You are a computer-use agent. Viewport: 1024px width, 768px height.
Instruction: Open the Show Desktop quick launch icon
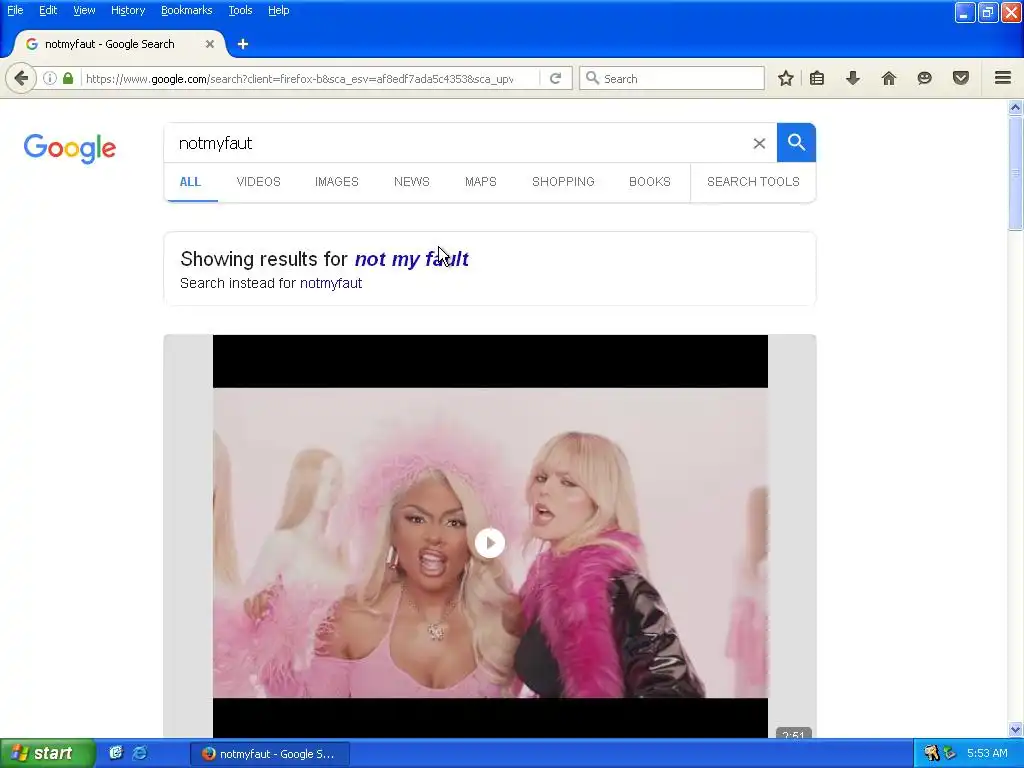[x=116, y=753]
